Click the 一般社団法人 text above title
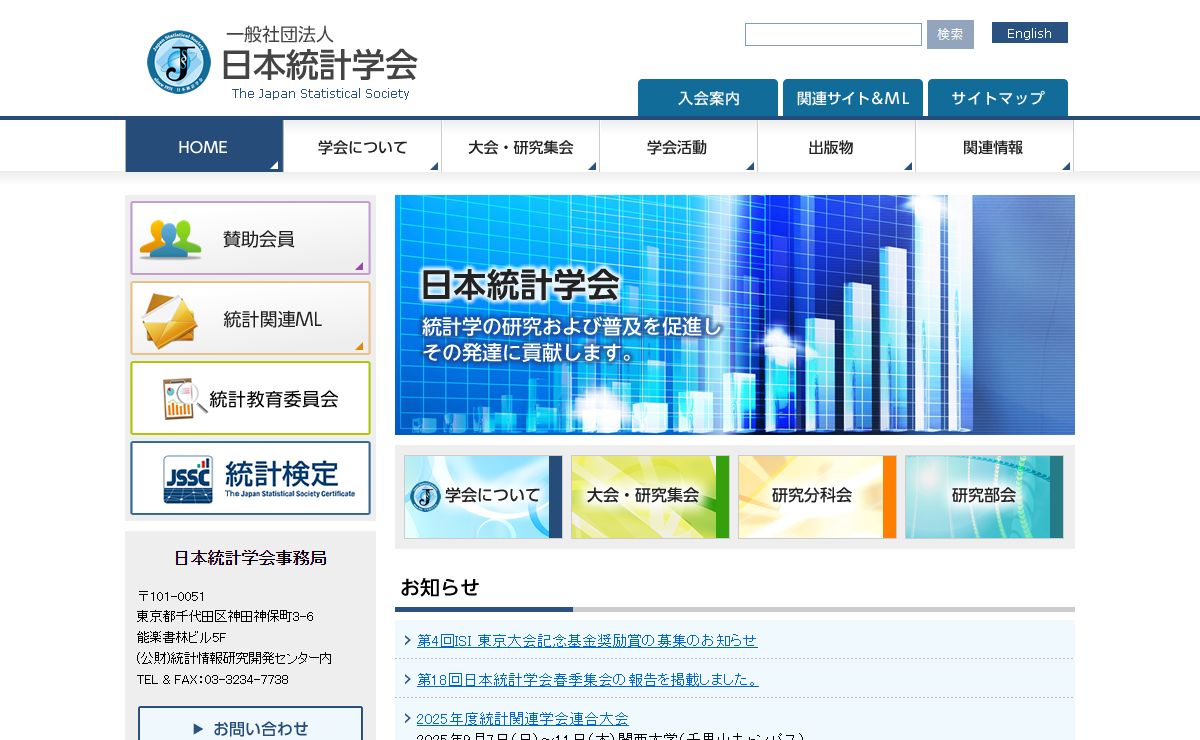Image resolution: width=1200 pixels, height=740 pixels. (x=280, y=34)
